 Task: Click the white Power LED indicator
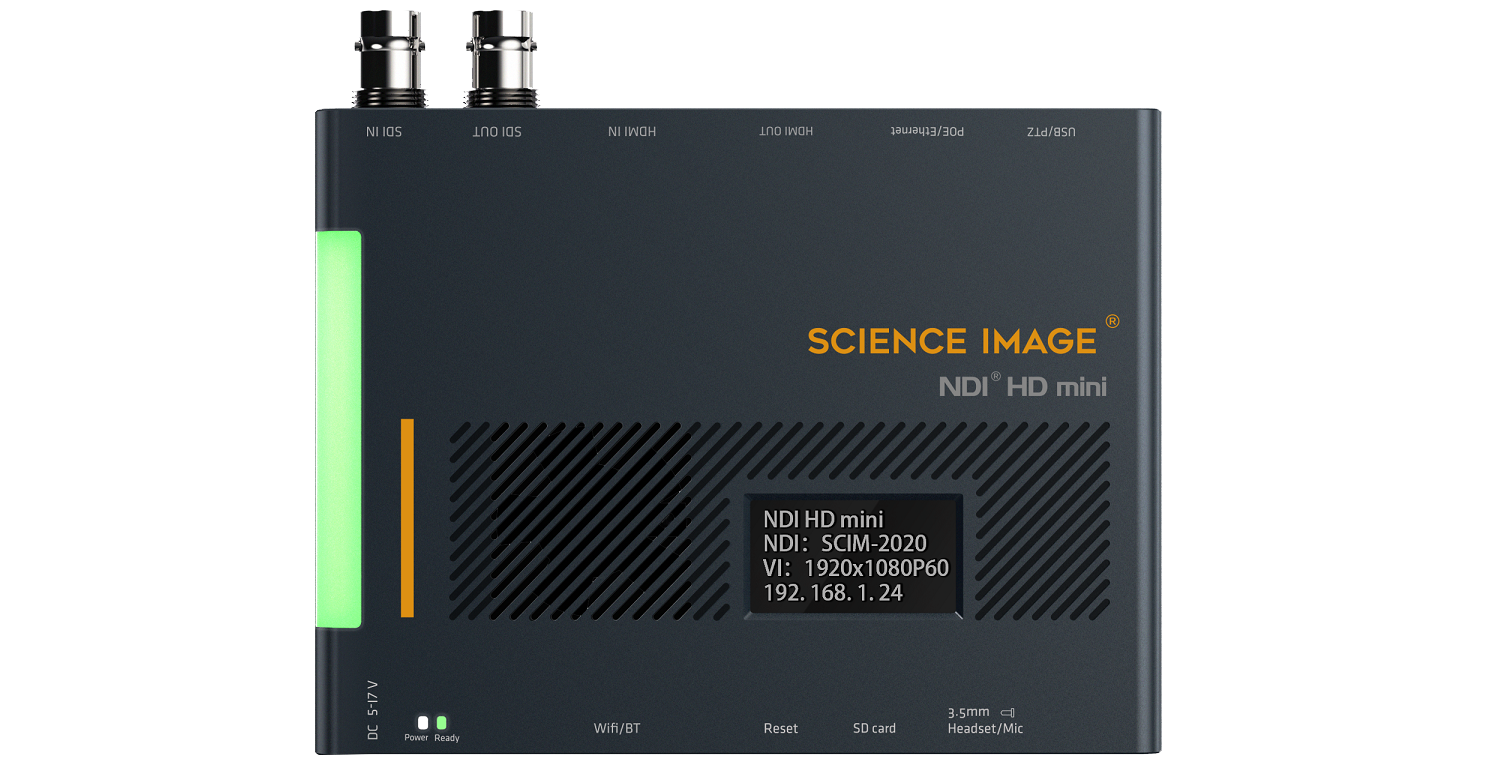tap(422, 722)
